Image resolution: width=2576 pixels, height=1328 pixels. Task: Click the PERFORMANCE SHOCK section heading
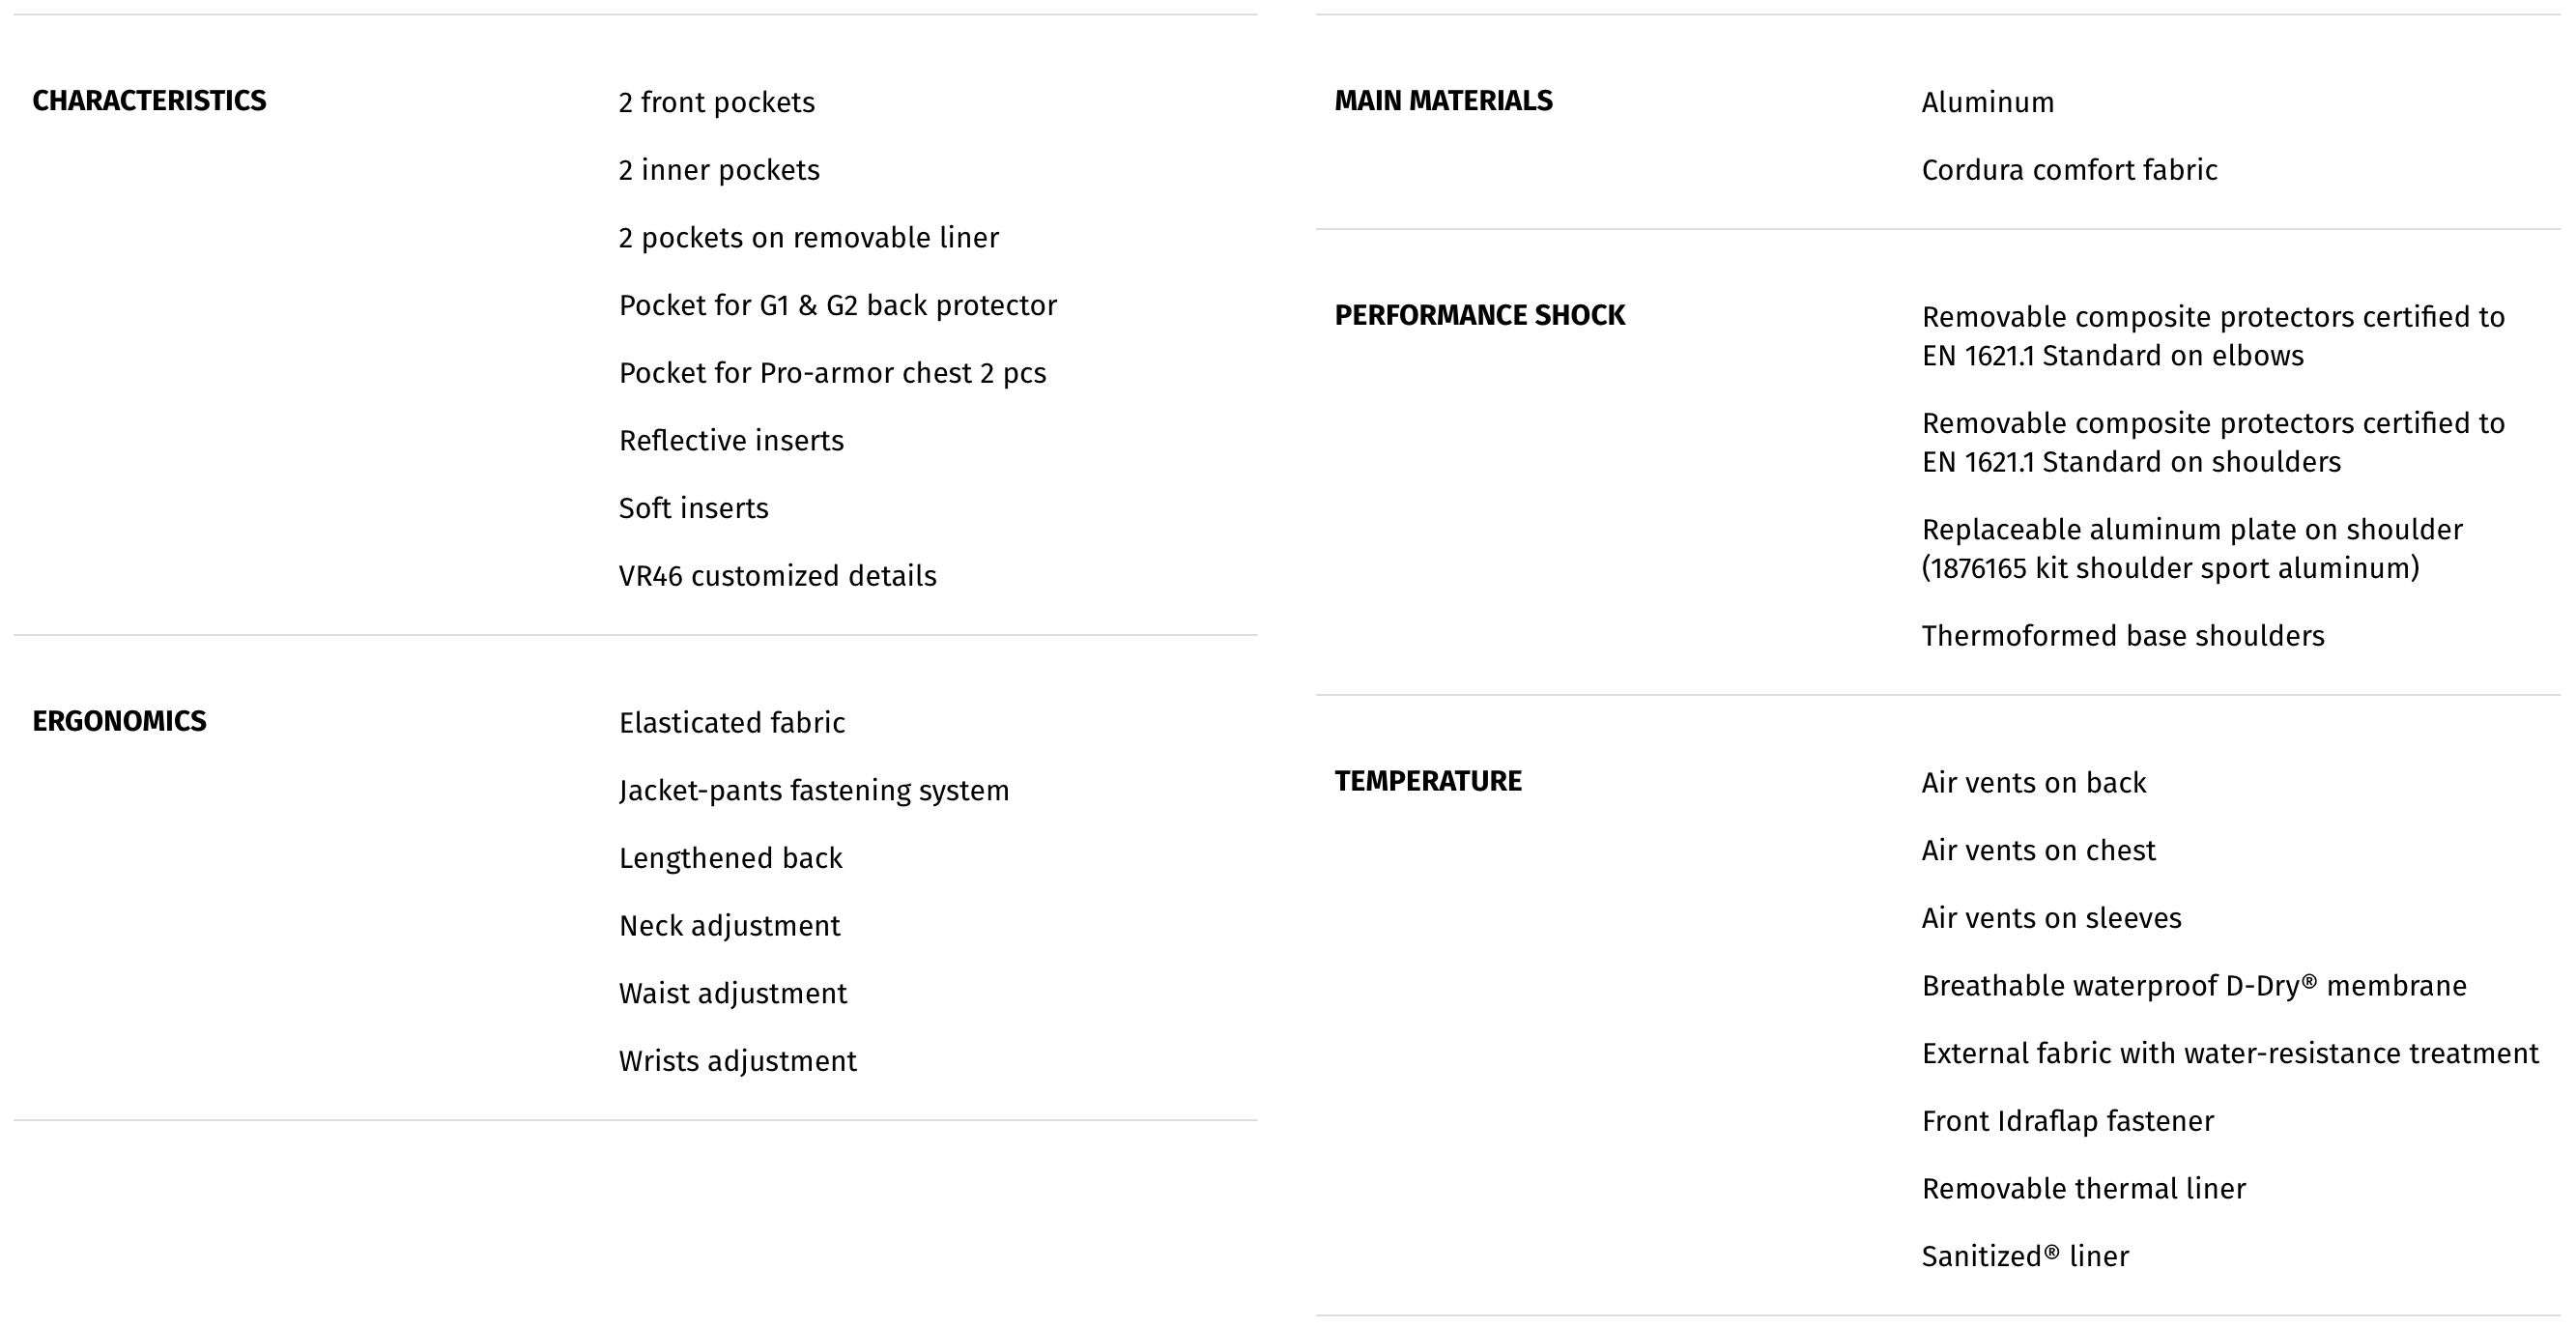tap(1479, 316)
